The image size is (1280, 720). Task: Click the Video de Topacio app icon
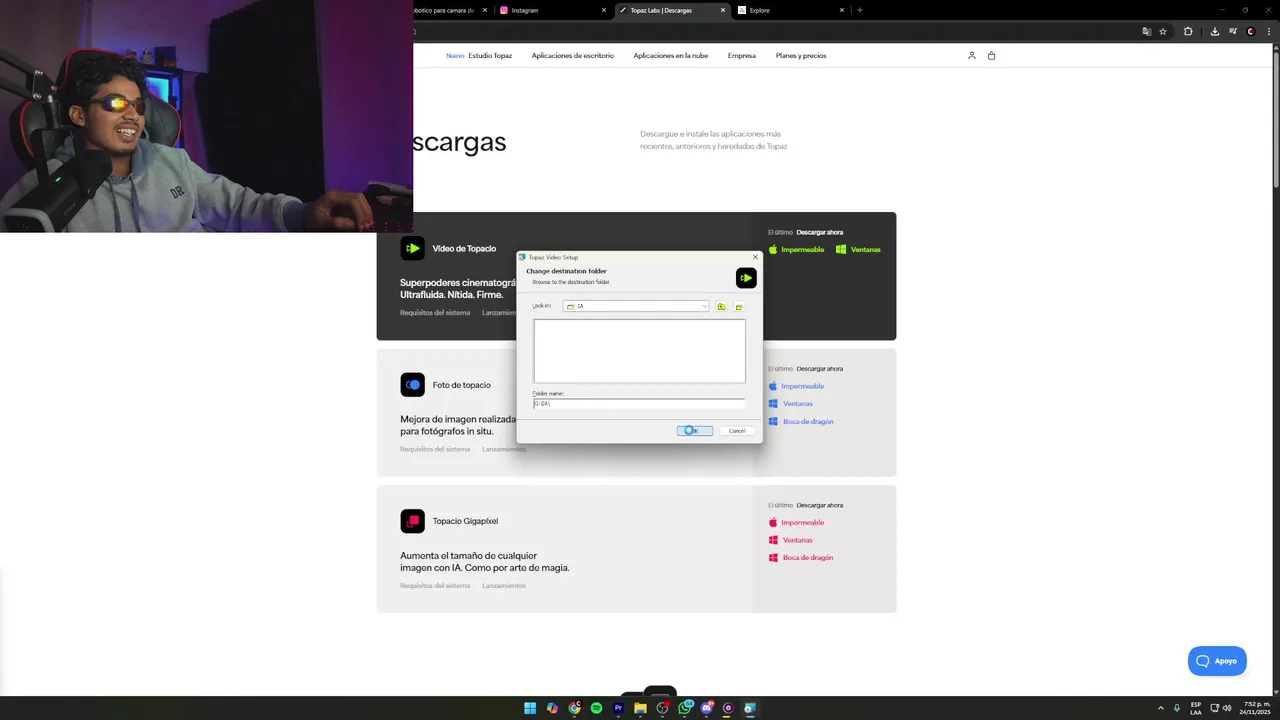tap(412, 248)
